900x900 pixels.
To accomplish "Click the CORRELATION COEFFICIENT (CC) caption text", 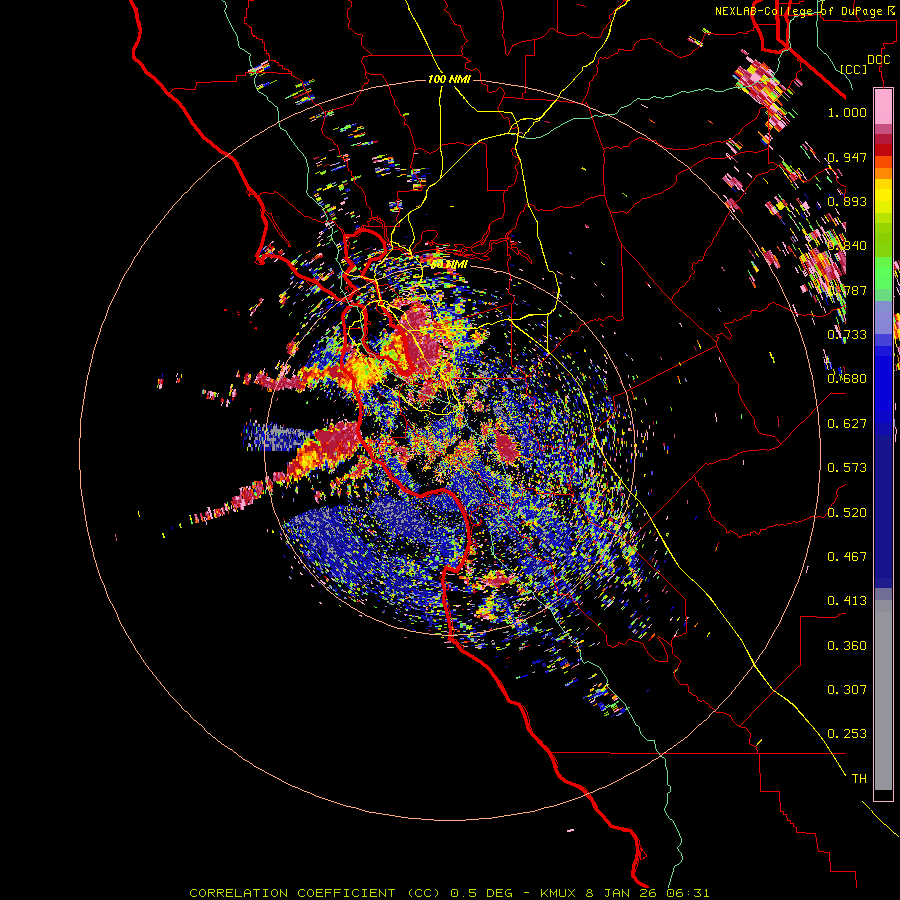I will [x=315, y=893].
